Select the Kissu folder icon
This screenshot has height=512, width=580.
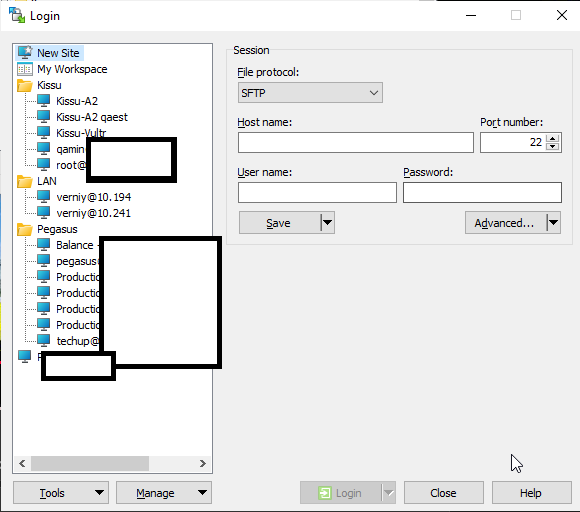[x=25, y=85]
